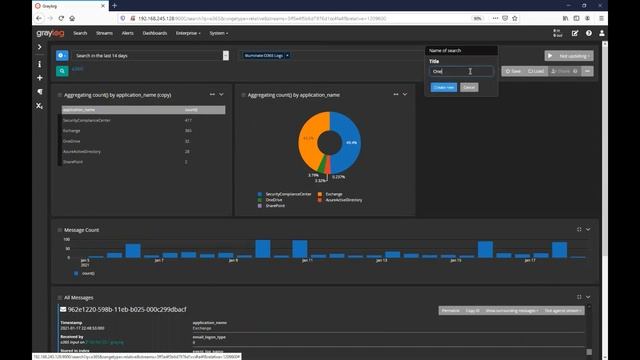
Task: Click the blue SecurityComplianceCenter legend swatch
Action: coord(260,194)
